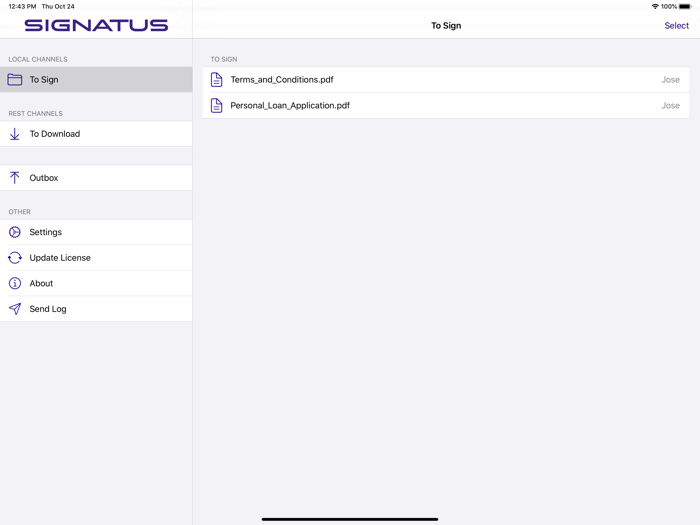Screen dimensions: 700x525
Task: Click the To Download arrow icon
Action: coord(15,134)
